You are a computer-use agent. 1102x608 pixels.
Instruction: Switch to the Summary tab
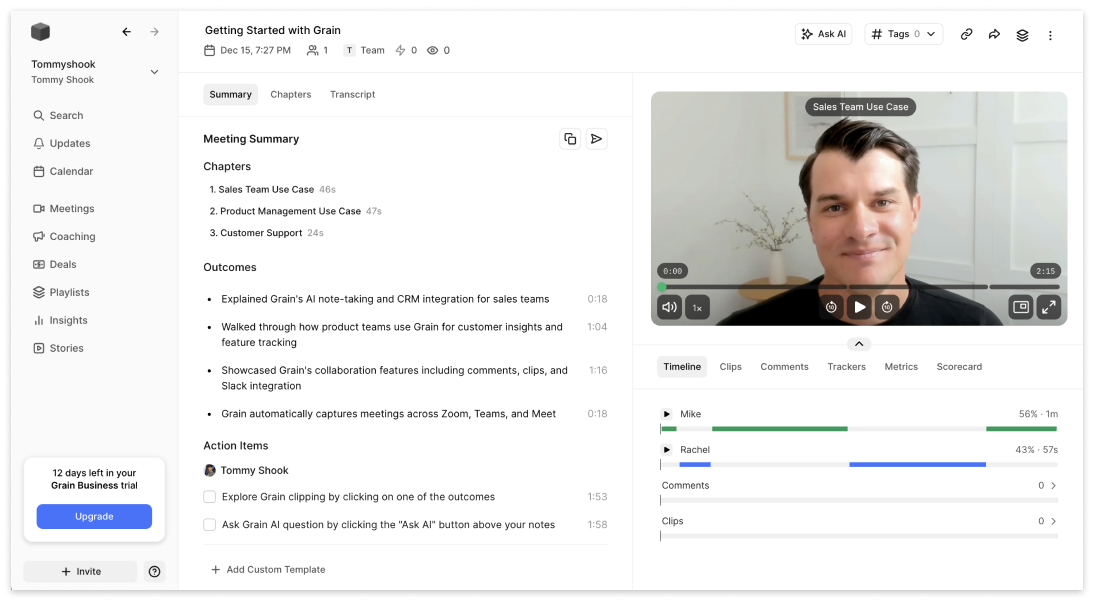231,94
